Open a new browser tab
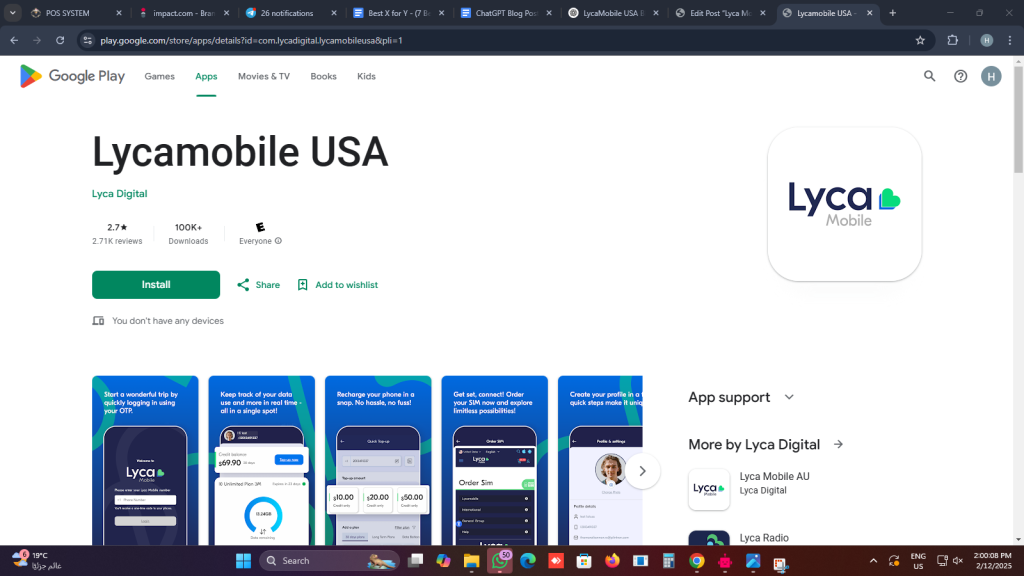Viewport: 1024px width, 576px height. click(x=893, y=13)
